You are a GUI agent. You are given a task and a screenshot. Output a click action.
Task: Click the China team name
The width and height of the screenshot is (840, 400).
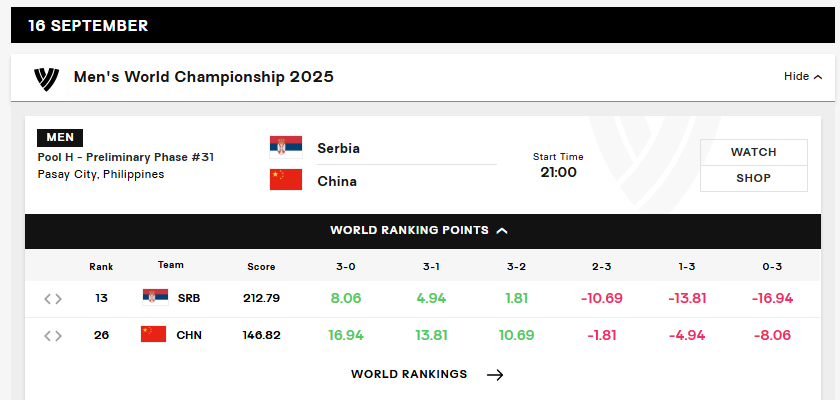[337, 181]
